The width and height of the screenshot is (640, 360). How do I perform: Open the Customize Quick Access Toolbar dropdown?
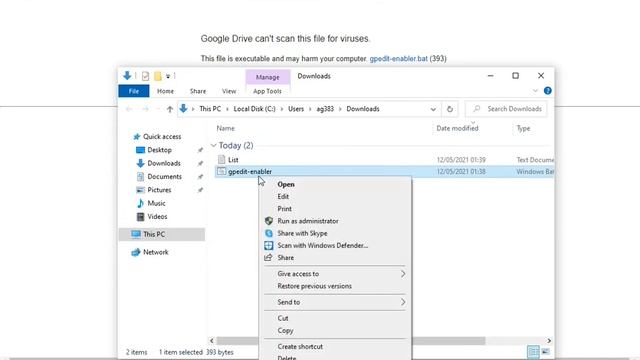[x=168, y=76]
